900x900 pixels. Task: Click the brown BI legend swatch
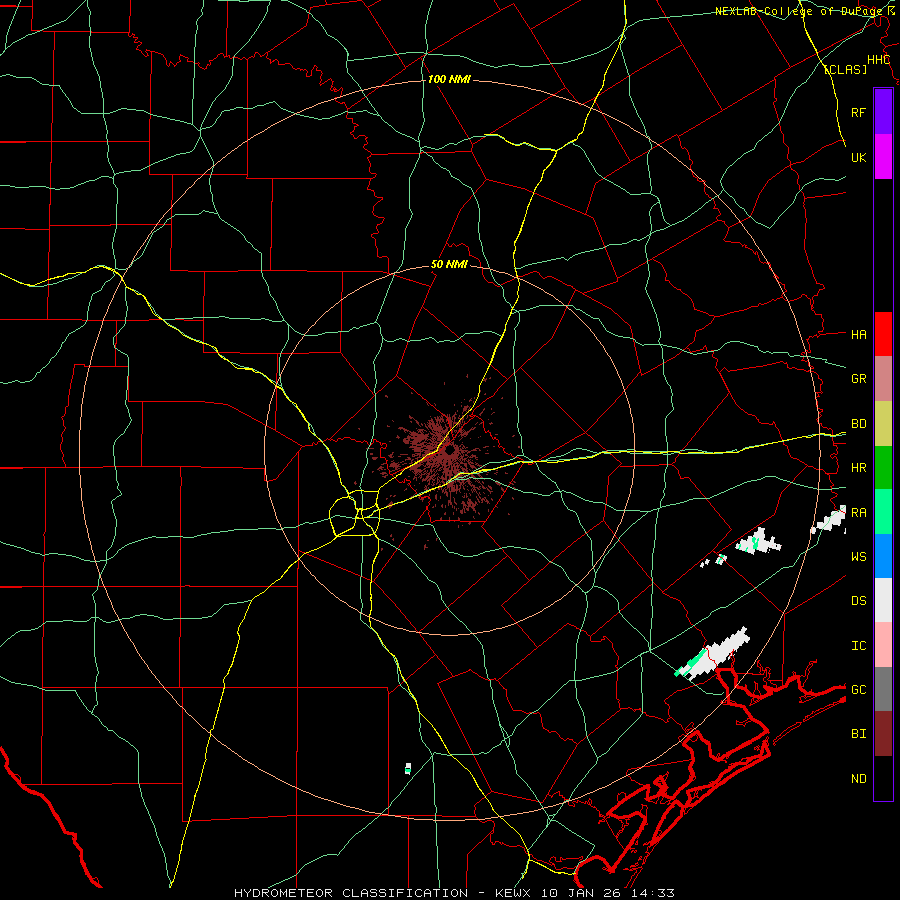tap(883, 734)
